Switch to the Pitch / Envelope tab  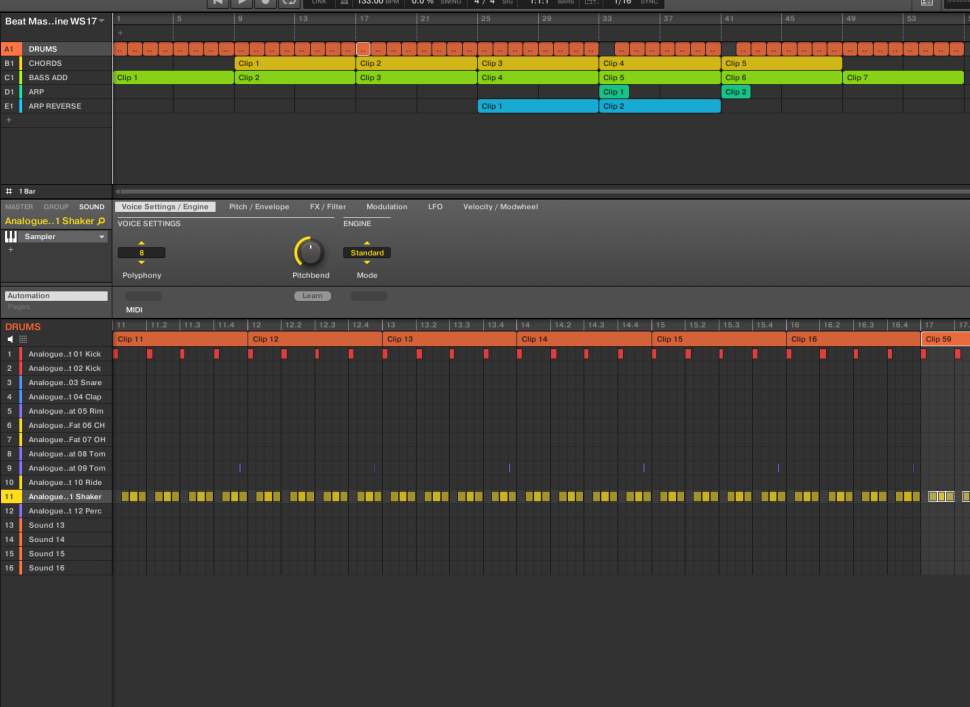pos(259,207)
